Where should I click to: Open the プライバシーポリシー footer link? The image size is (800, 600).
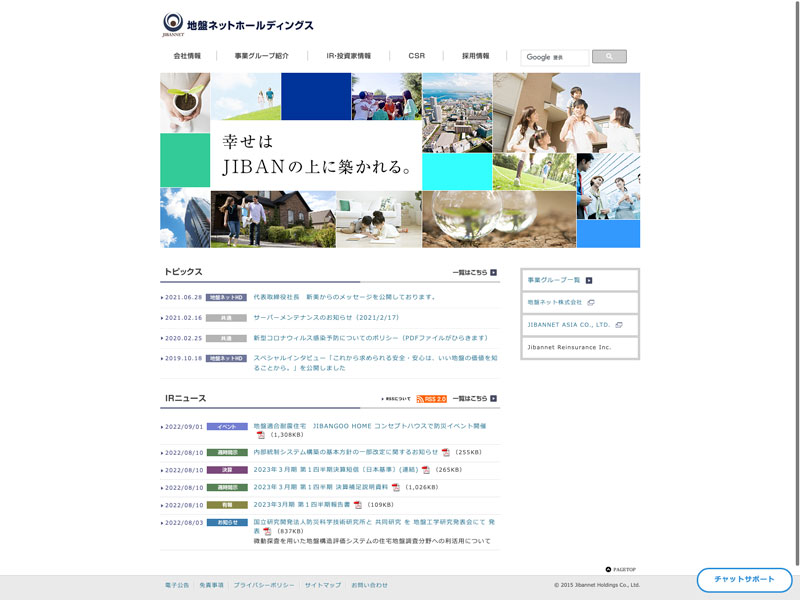tap(264, 585)
